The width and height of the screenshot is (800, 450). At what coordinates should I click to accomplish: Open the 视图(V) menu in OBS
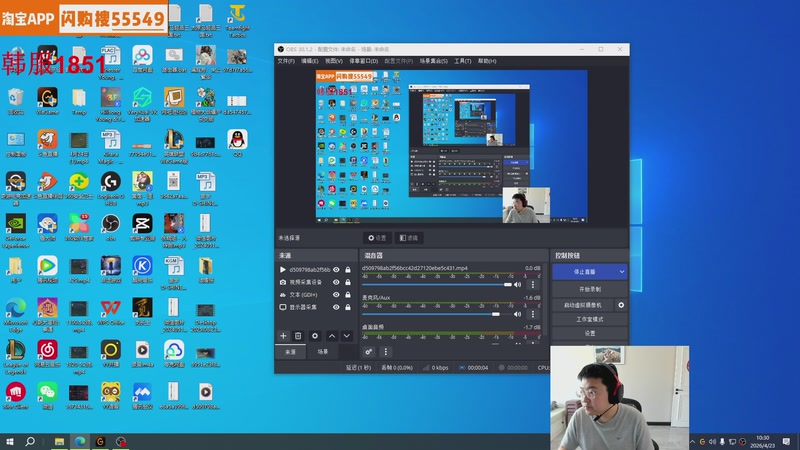[334, 61]
